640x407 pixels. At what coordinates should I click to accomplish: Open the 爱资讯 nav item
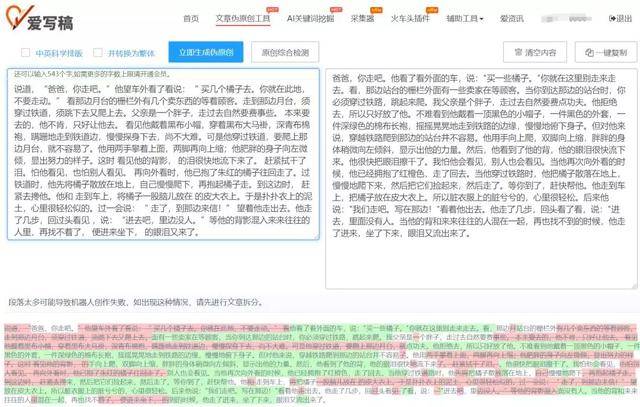click(512, 18)
